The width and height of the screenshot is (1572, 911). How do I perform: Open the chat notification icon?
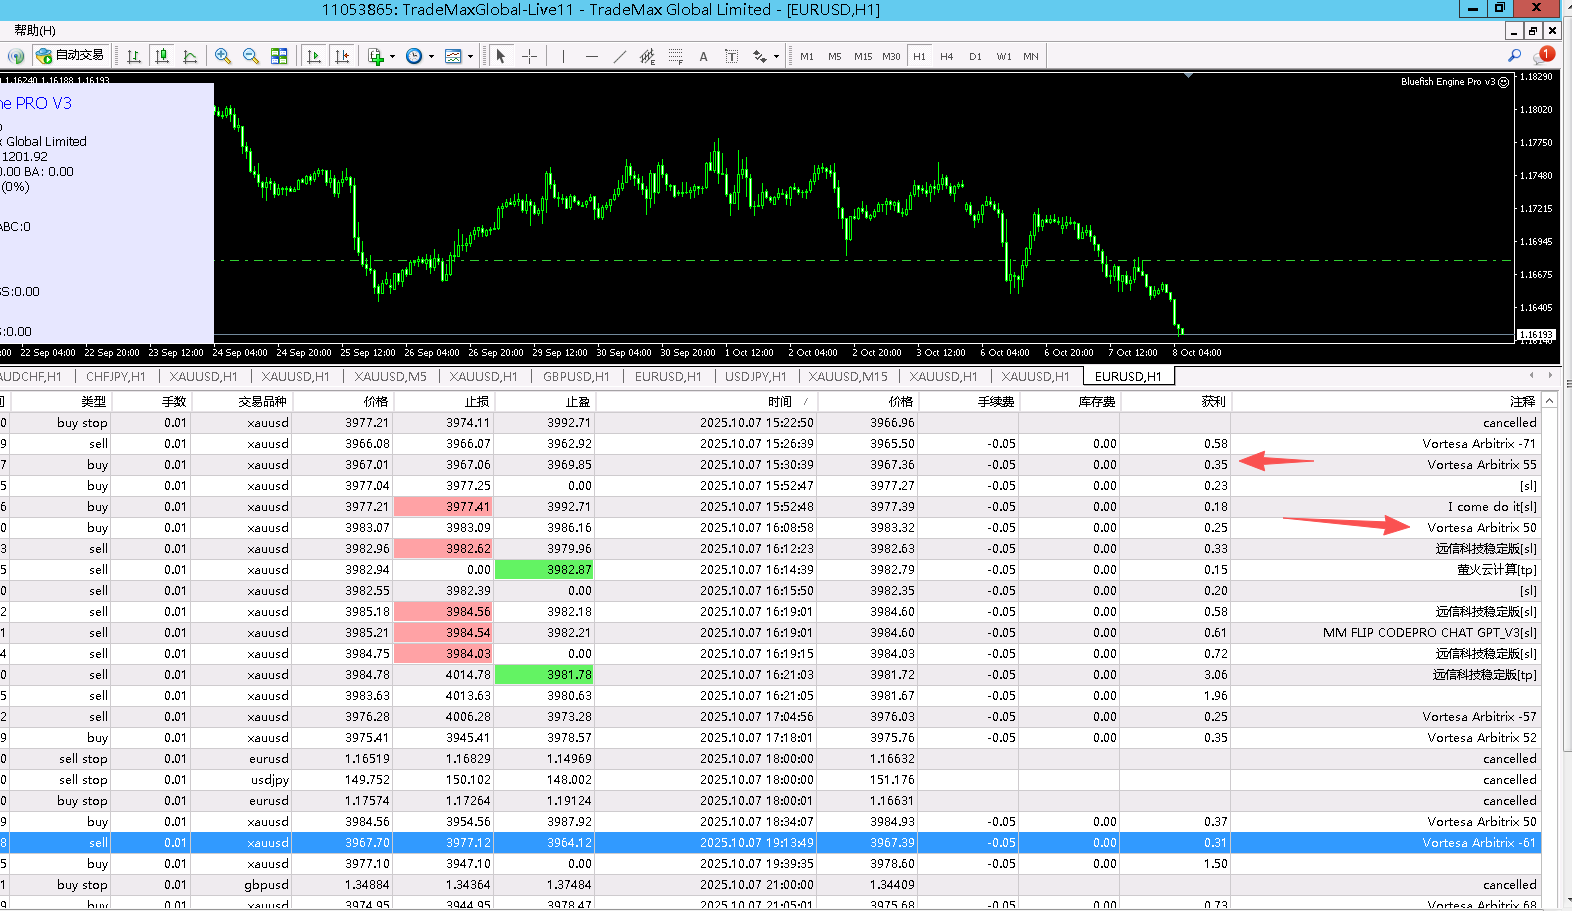pyautogui.click(x=1543, y=56)
